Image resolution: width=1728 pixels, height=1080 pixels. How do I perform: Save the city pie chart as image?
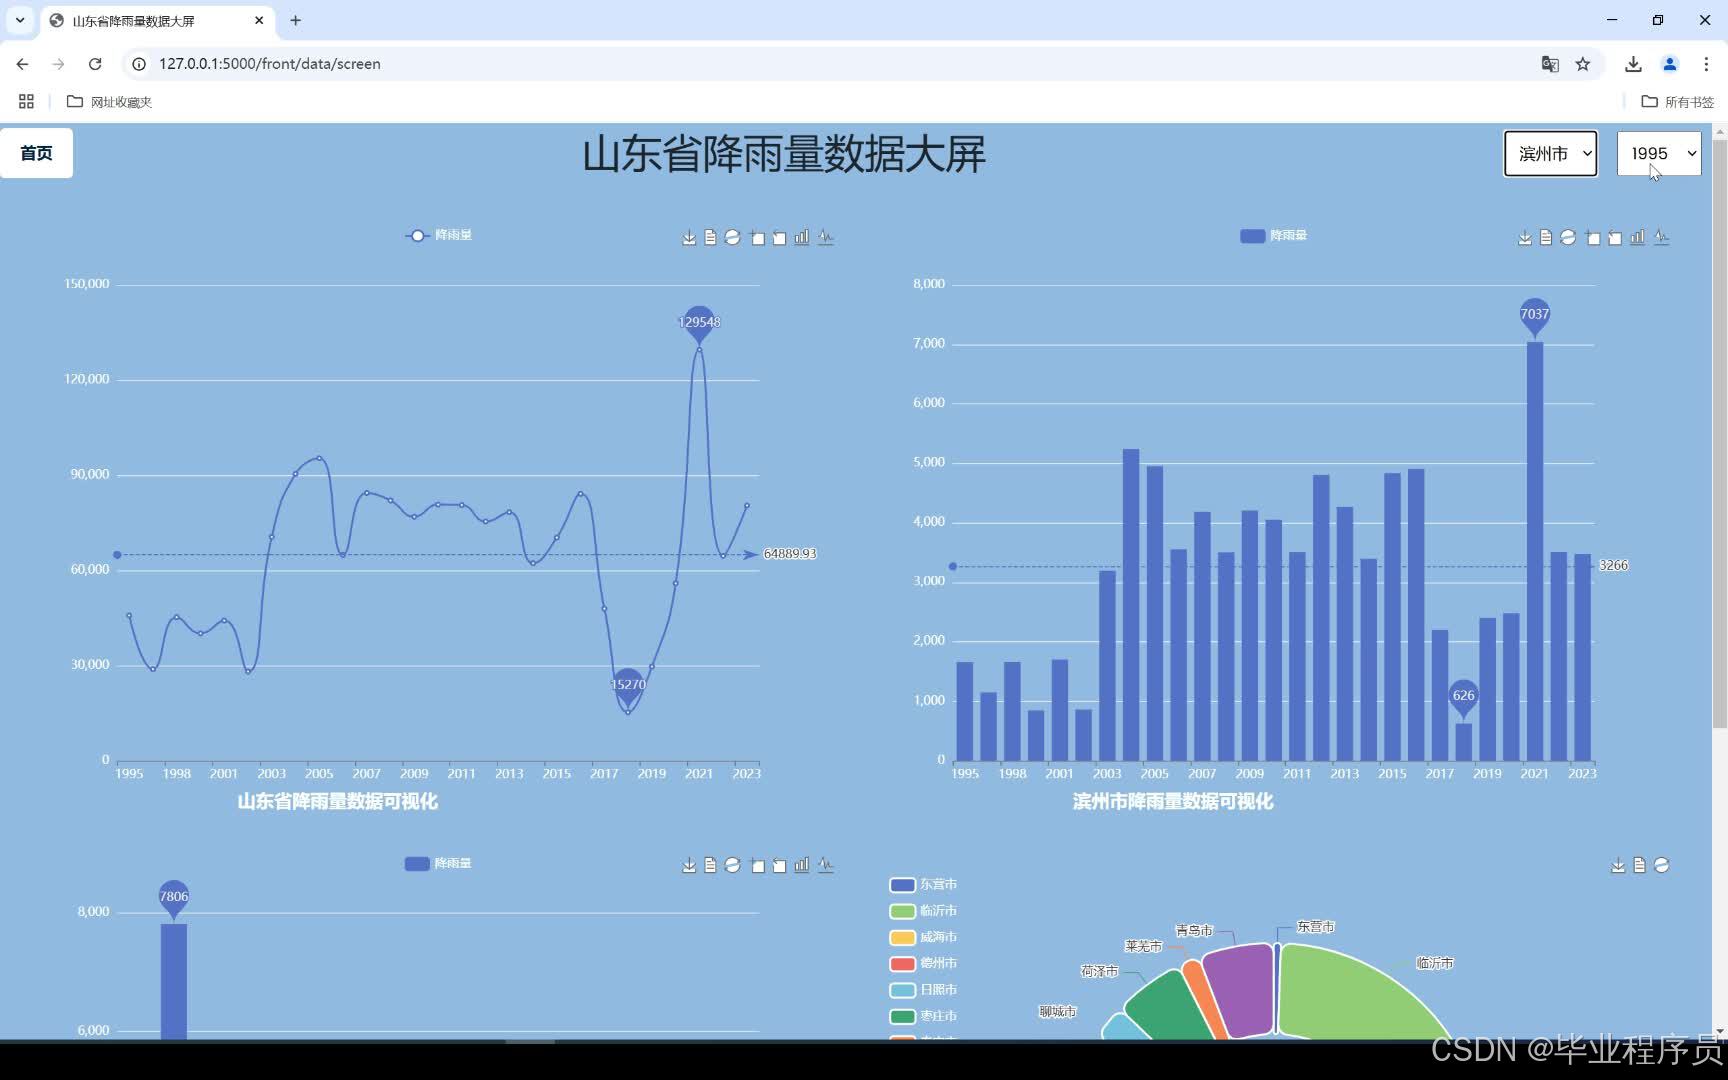(x=1618, y=865)
